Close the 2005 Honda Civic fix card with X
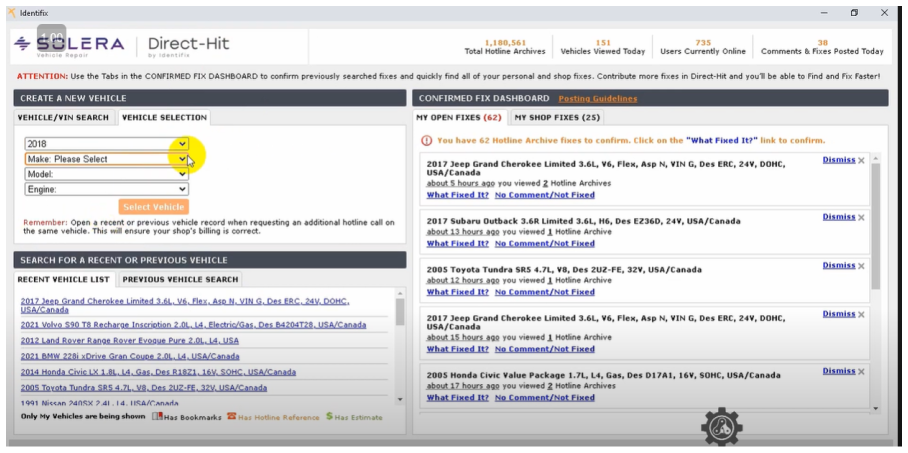The width and height of the screenshot is (908, 453). [x=861, y=371]
